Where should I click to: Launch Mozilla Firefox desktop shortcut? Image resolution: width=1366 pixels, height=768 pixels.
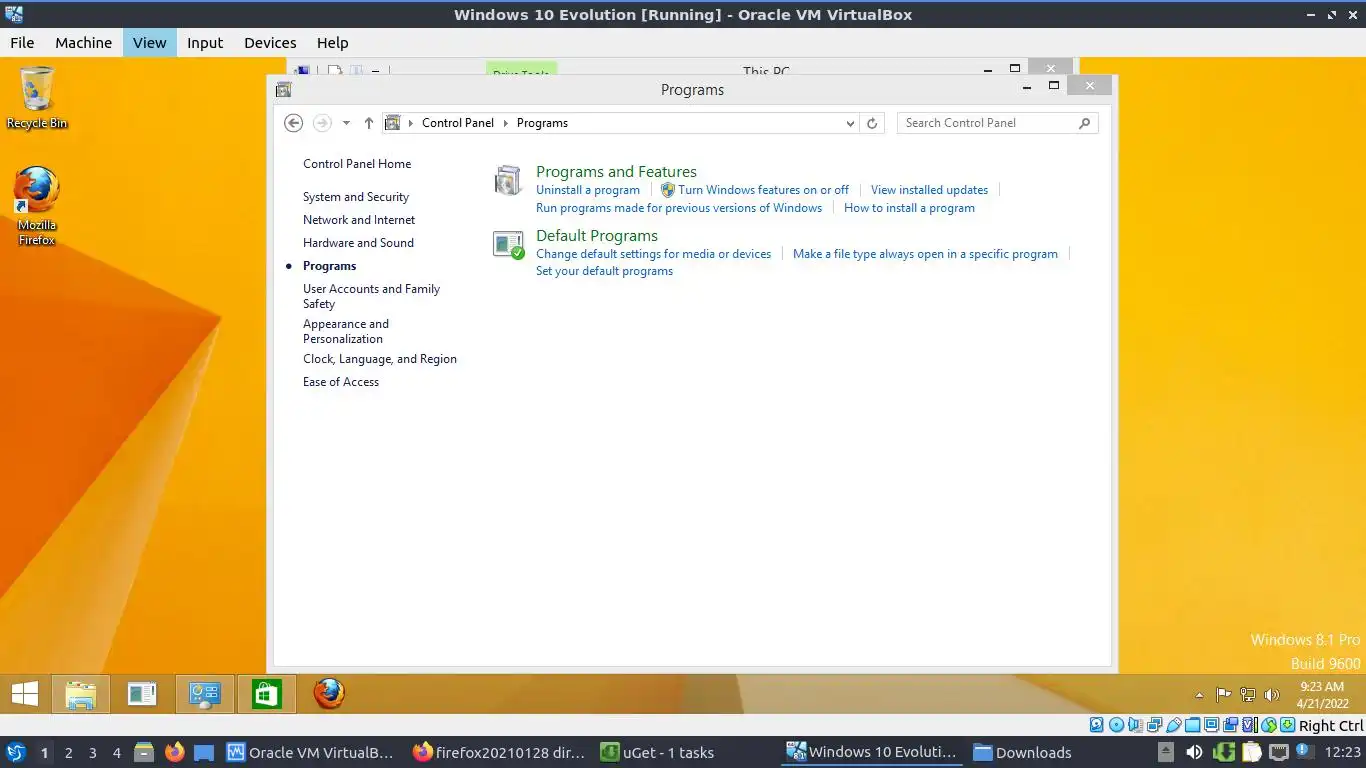[37, 206]
